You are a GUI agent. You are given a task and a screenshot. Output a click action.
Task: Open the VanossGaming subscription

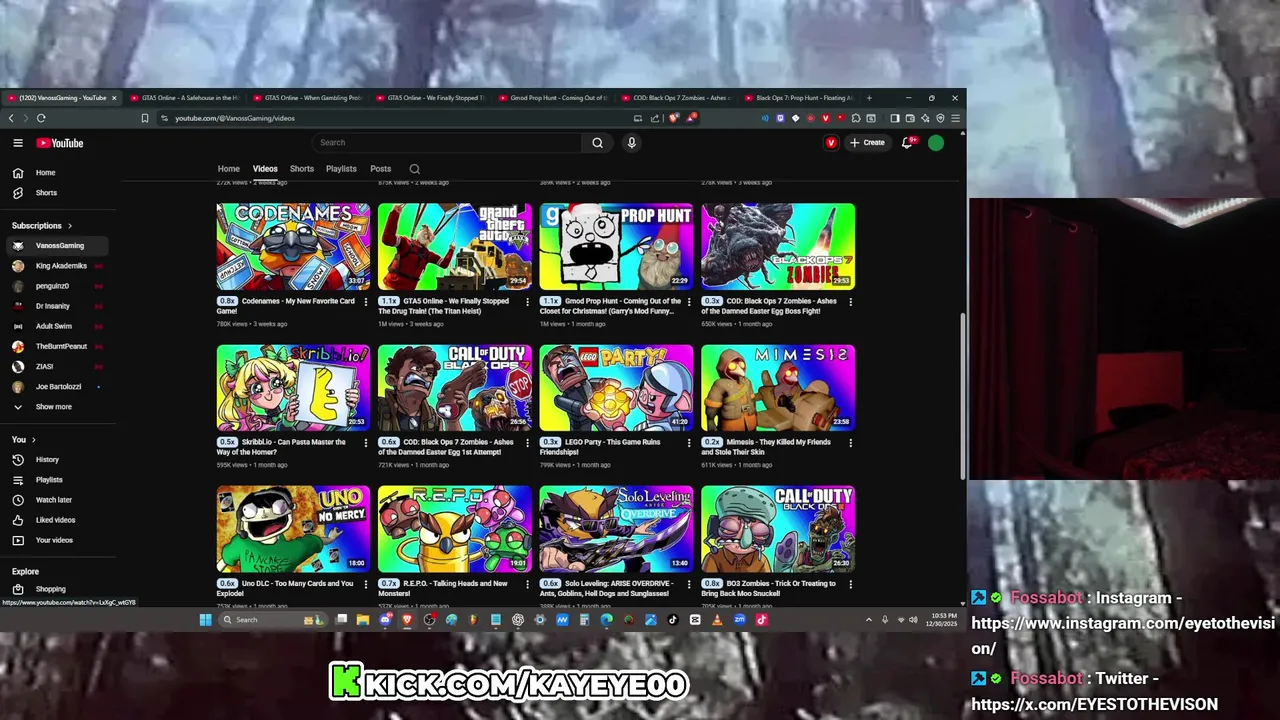[x=59, y=245]
